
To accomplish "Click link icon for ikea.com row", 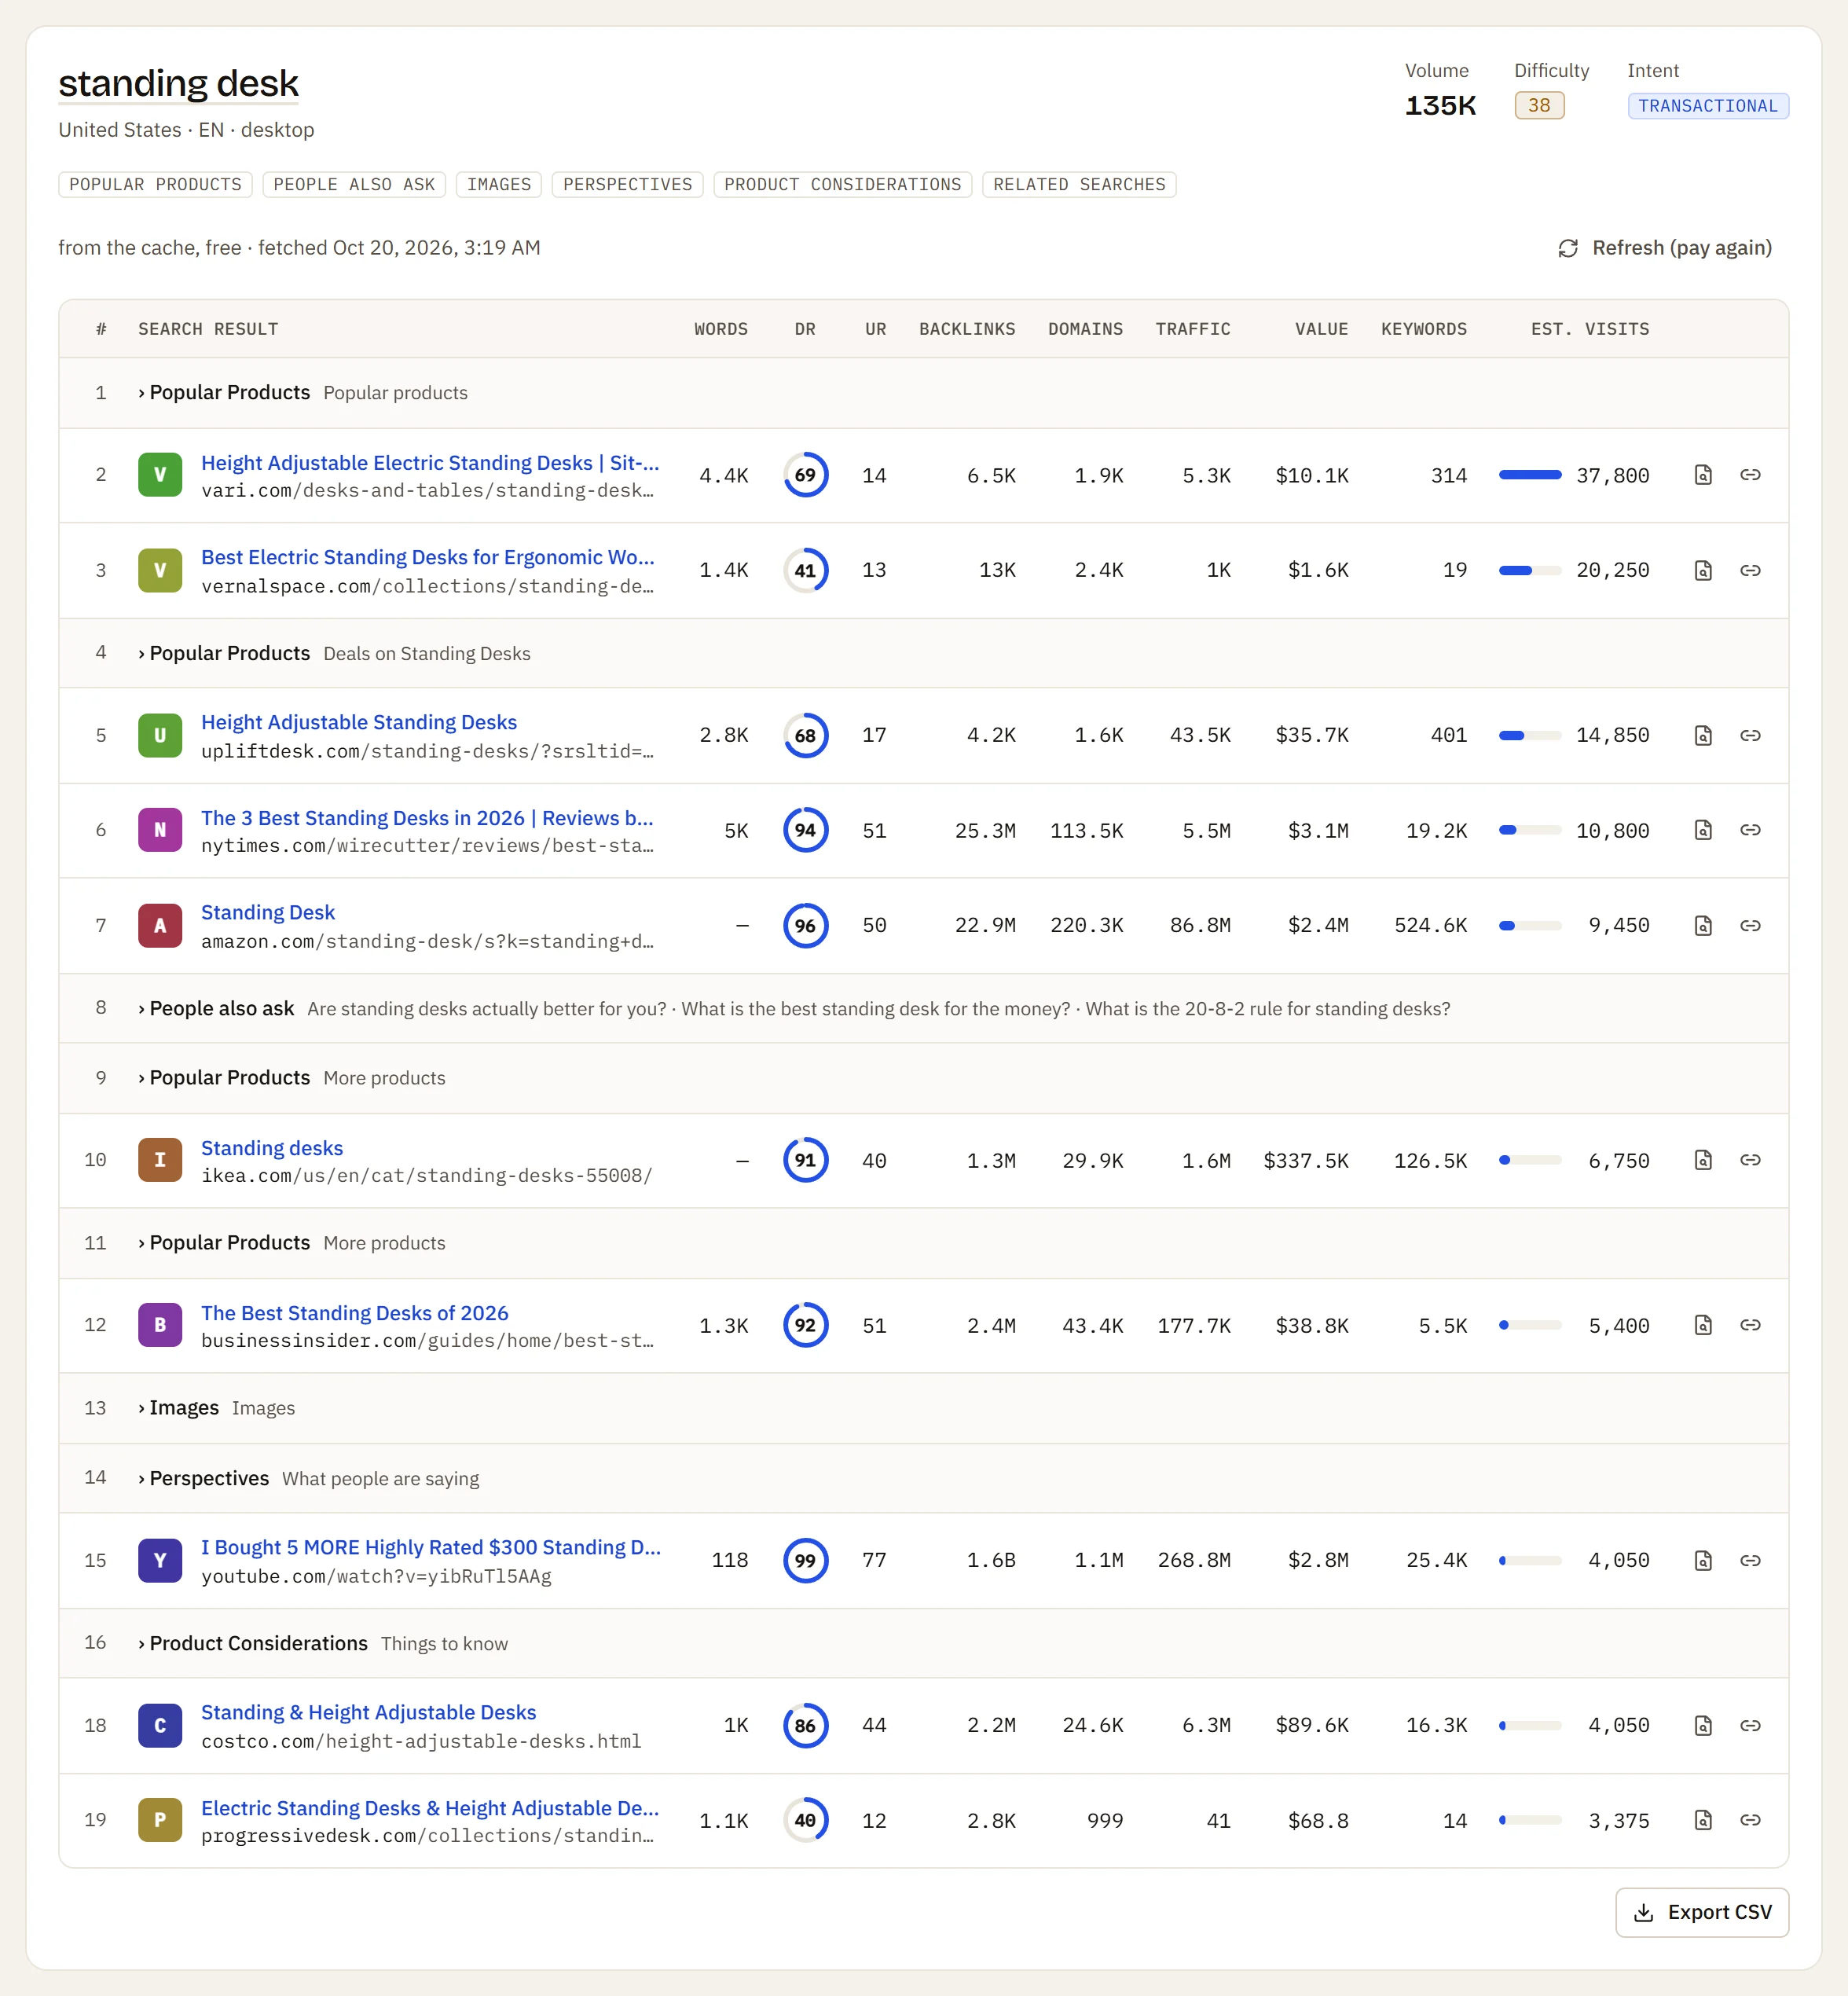I will (x=1750, y=1160).
